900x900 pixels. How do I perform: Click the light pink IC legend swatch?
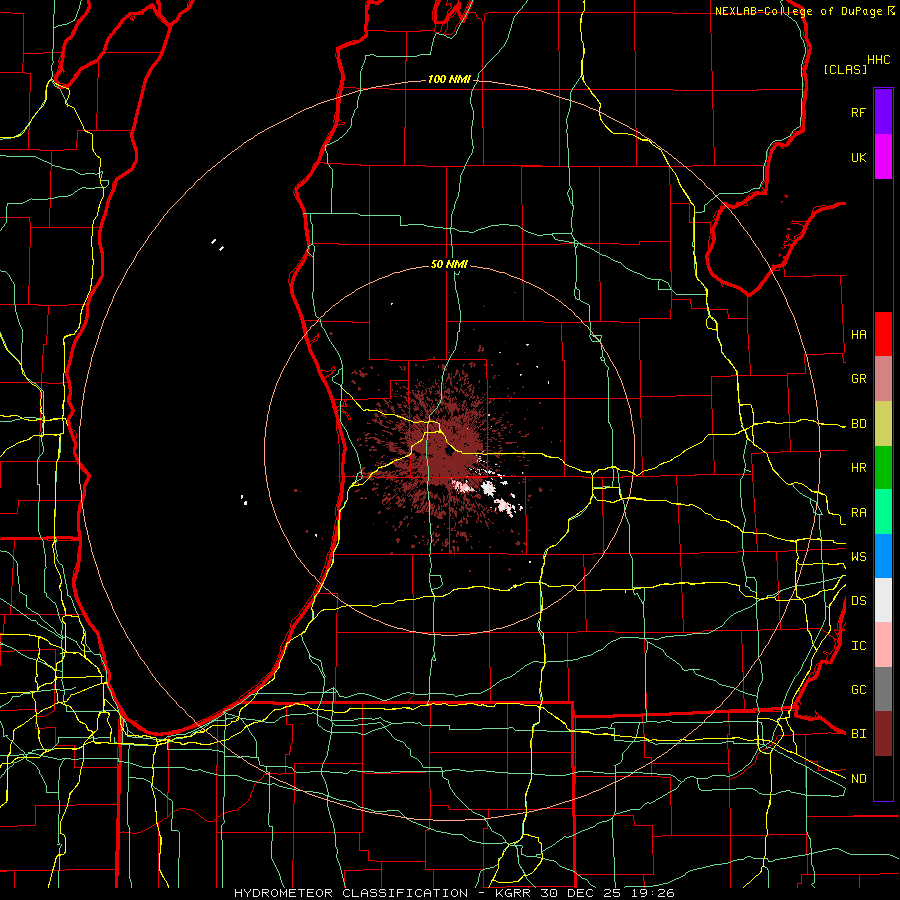[883, 645]
